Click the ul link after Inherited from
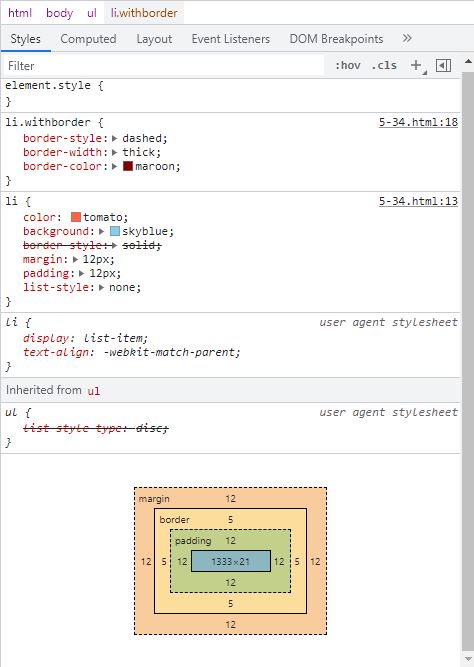This screenshot has height=667, width=474. pyautogui.click(x=94, y=391)
